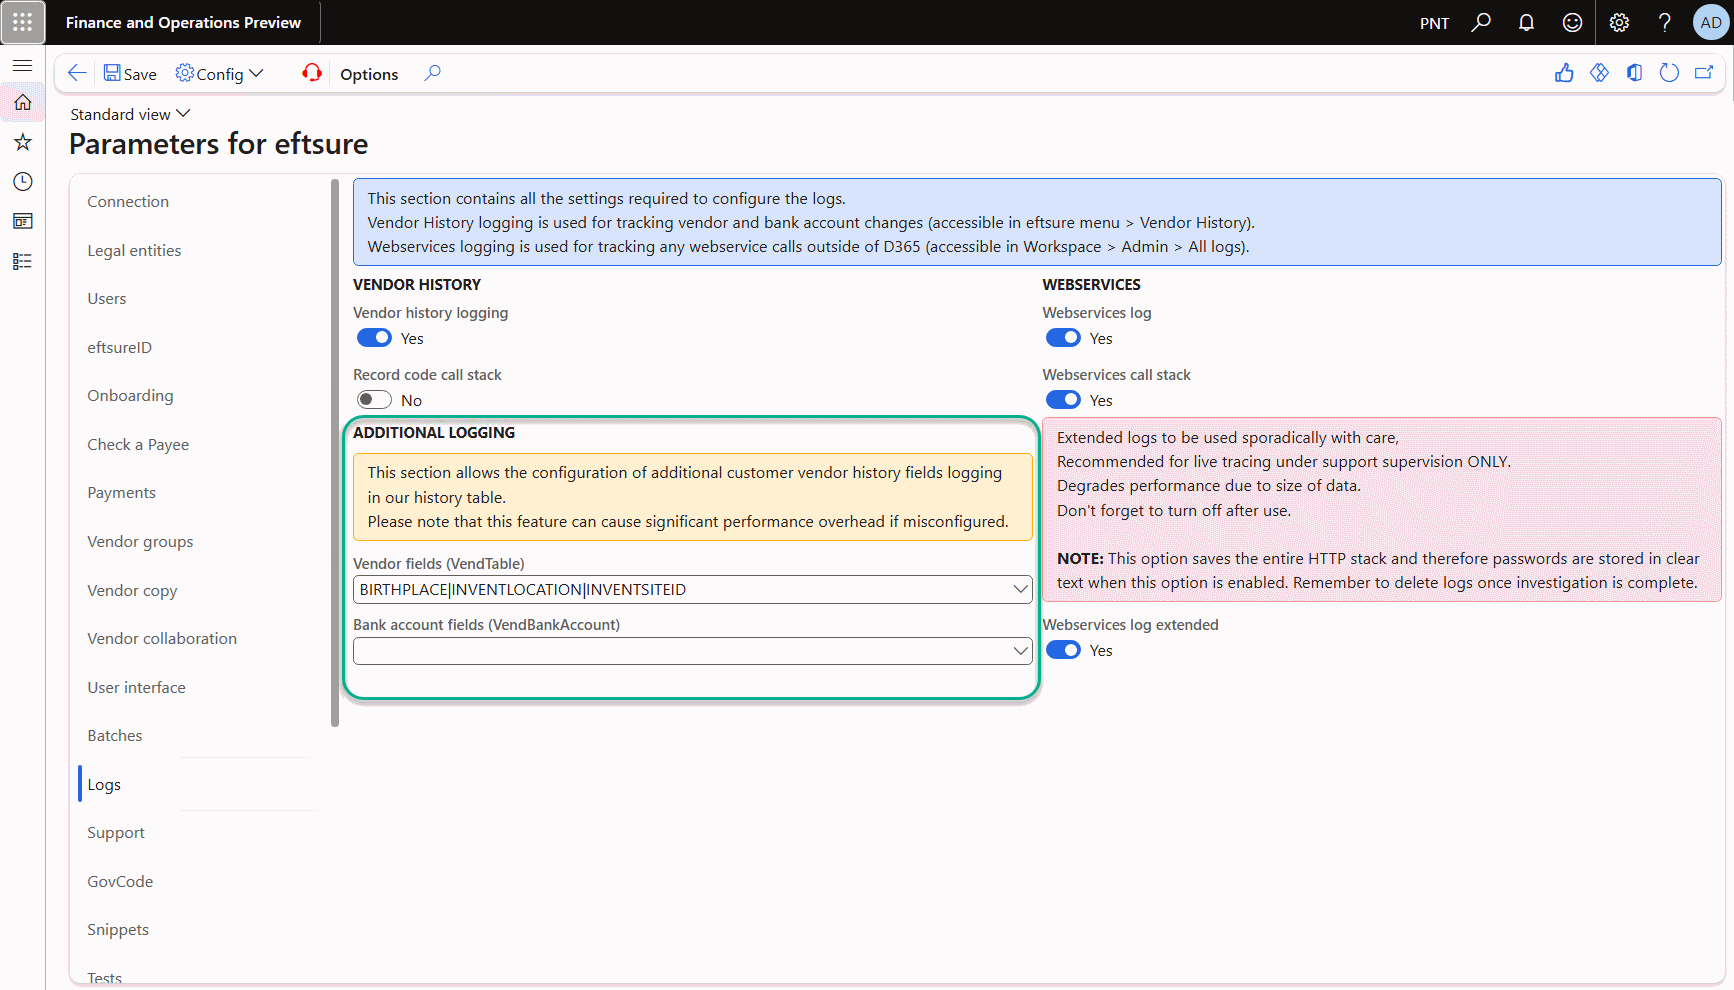Go to the Home icon in sidebar
Viewport: 1734px width, 990px height.
tap(22, 102)
